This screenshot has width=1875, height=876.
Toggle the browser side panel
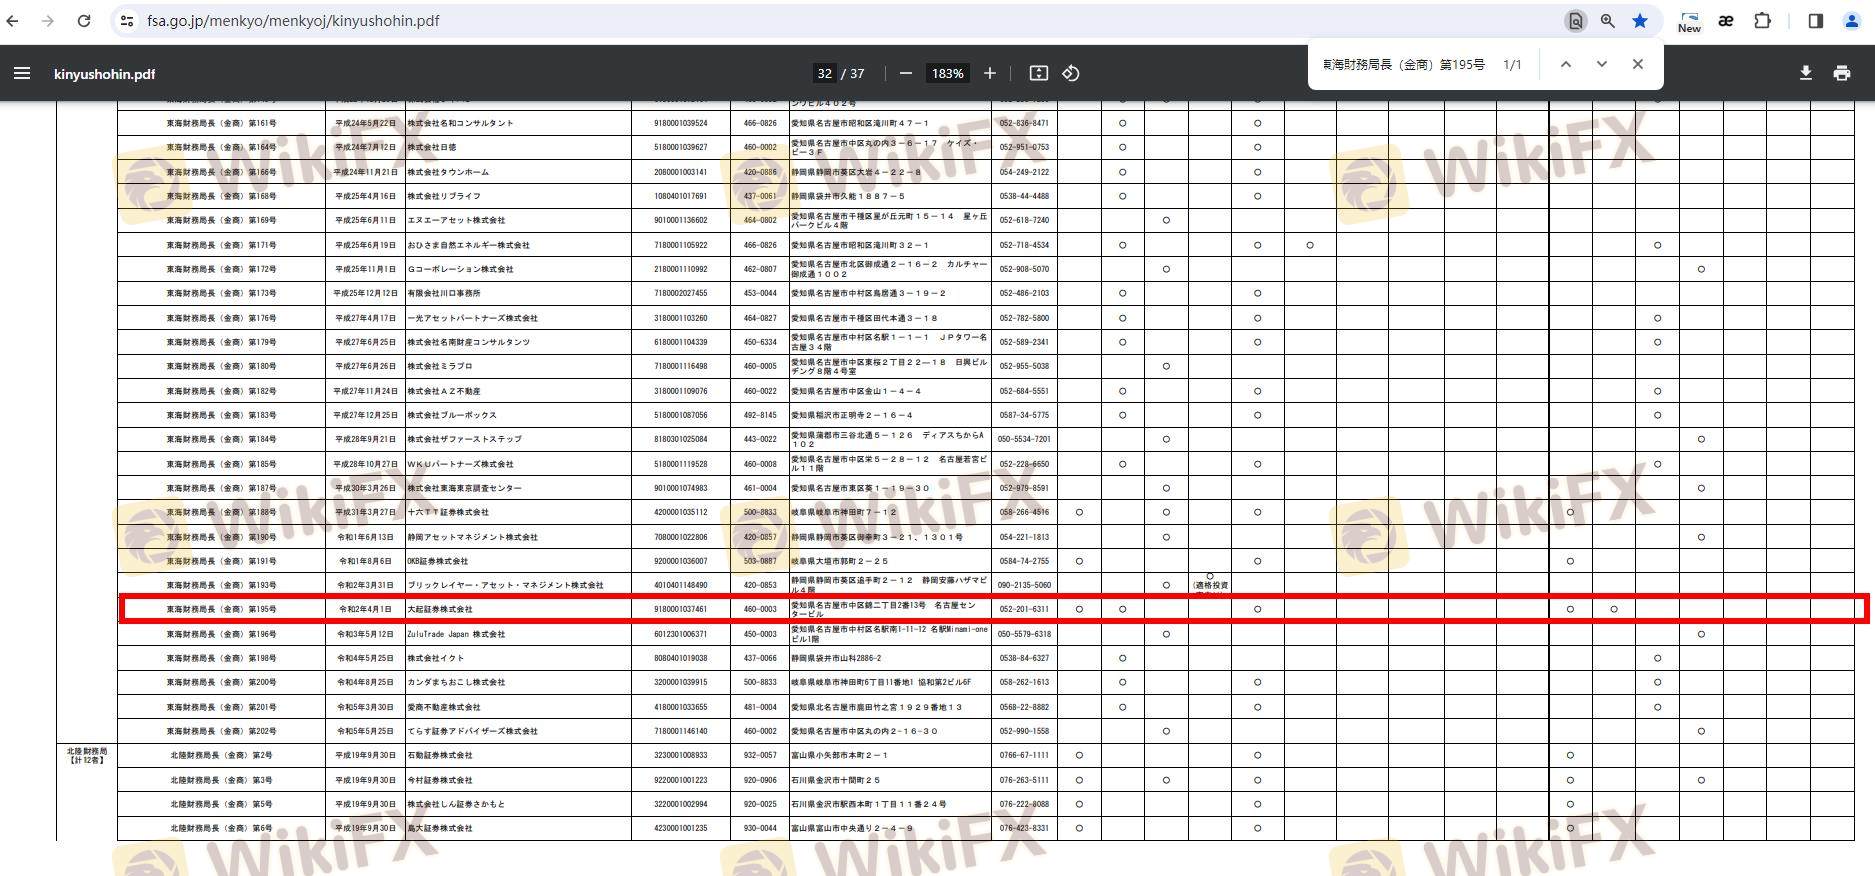1816,21
